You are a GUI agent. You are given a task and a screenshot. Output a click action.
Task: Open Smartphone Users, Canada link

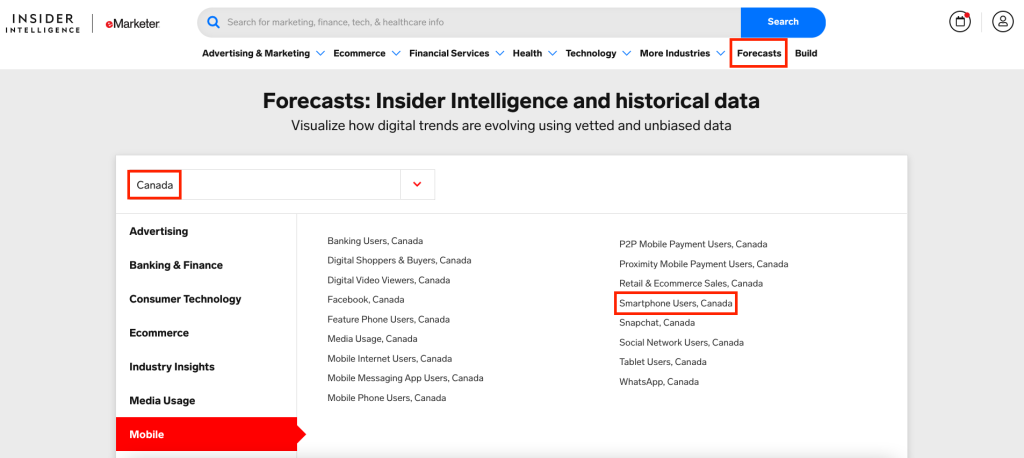pos(676,303)
